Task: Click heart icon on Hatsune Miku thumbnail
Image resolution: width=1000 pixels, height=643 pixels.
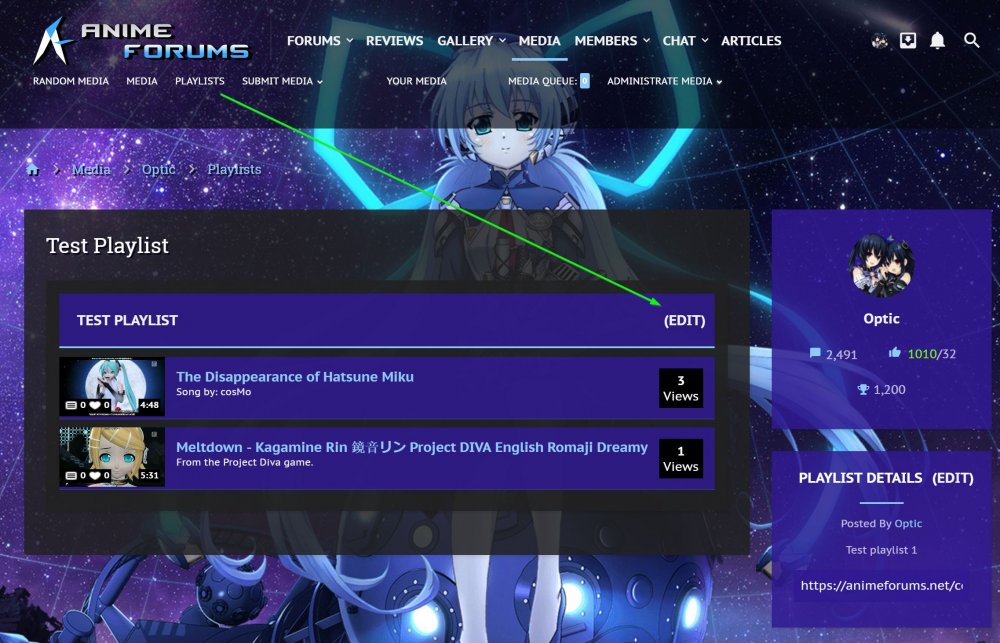Action: pos(95,405)
